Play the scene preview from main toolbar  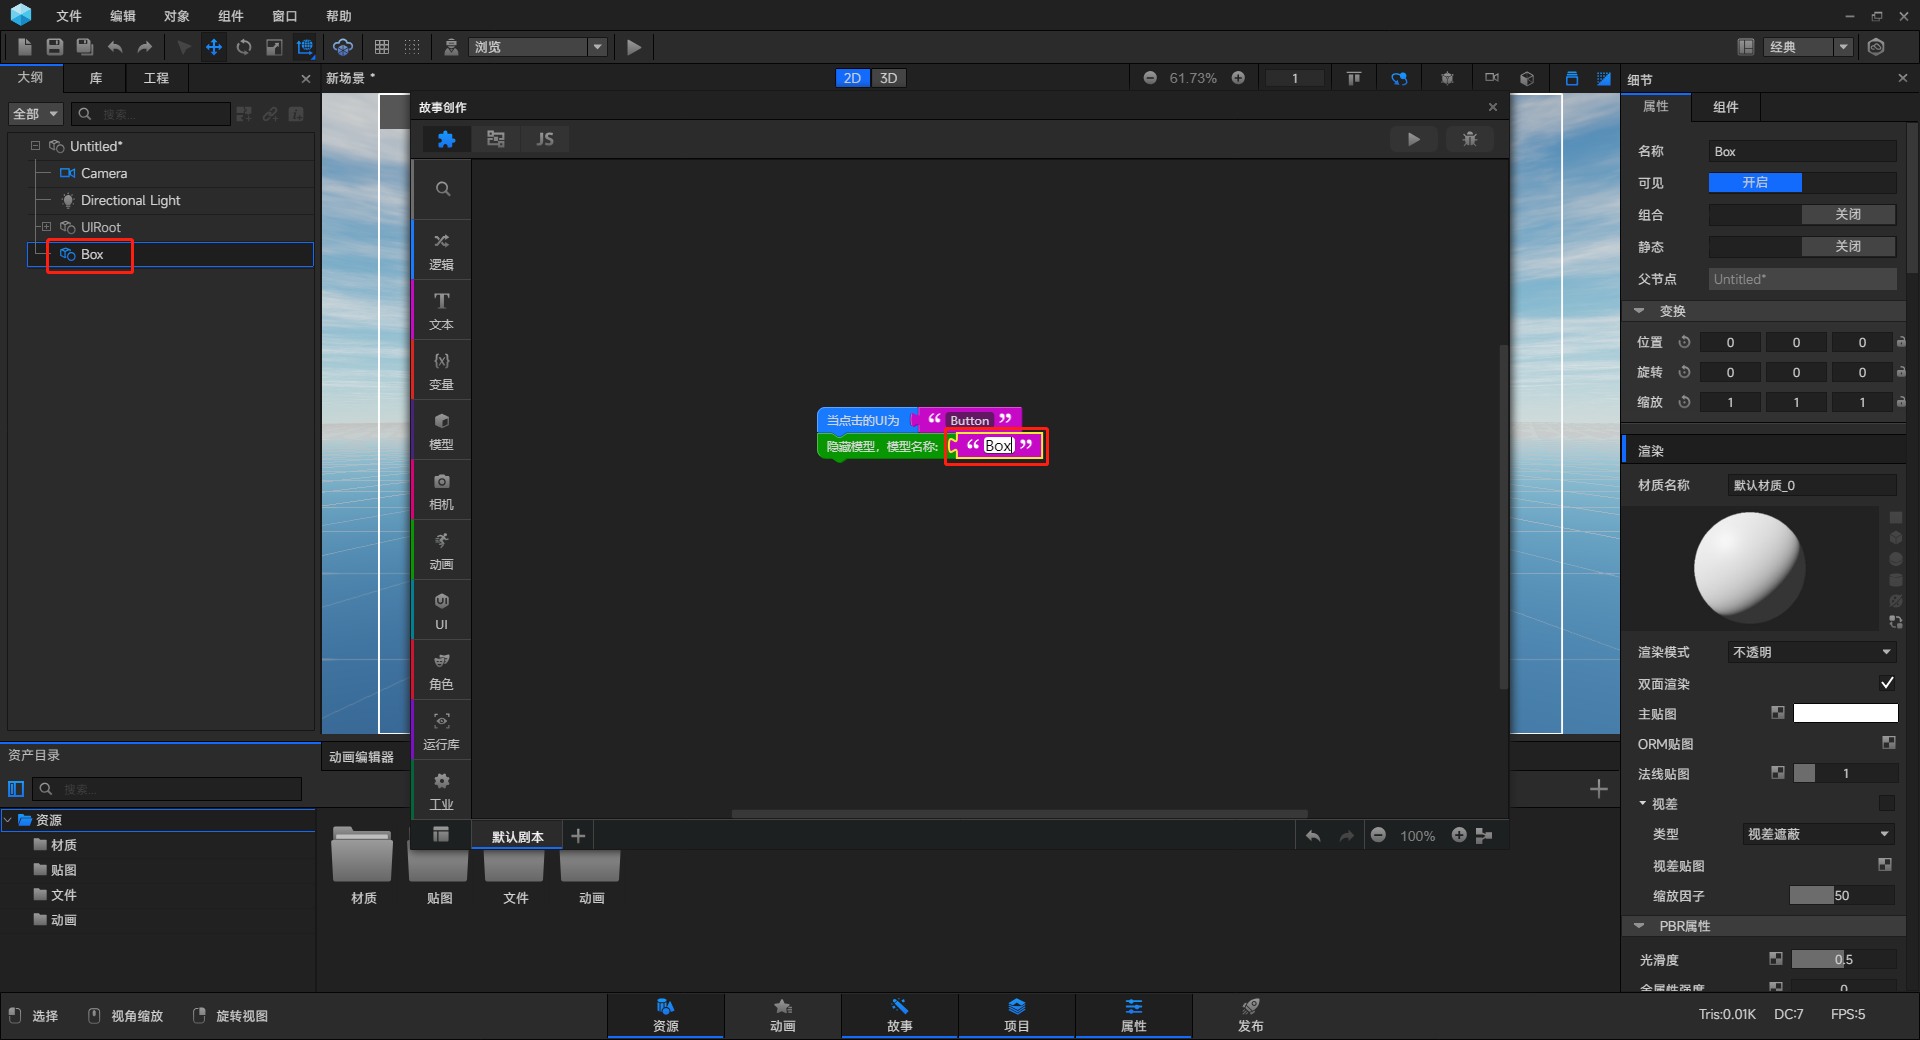(x=633, y=47)
